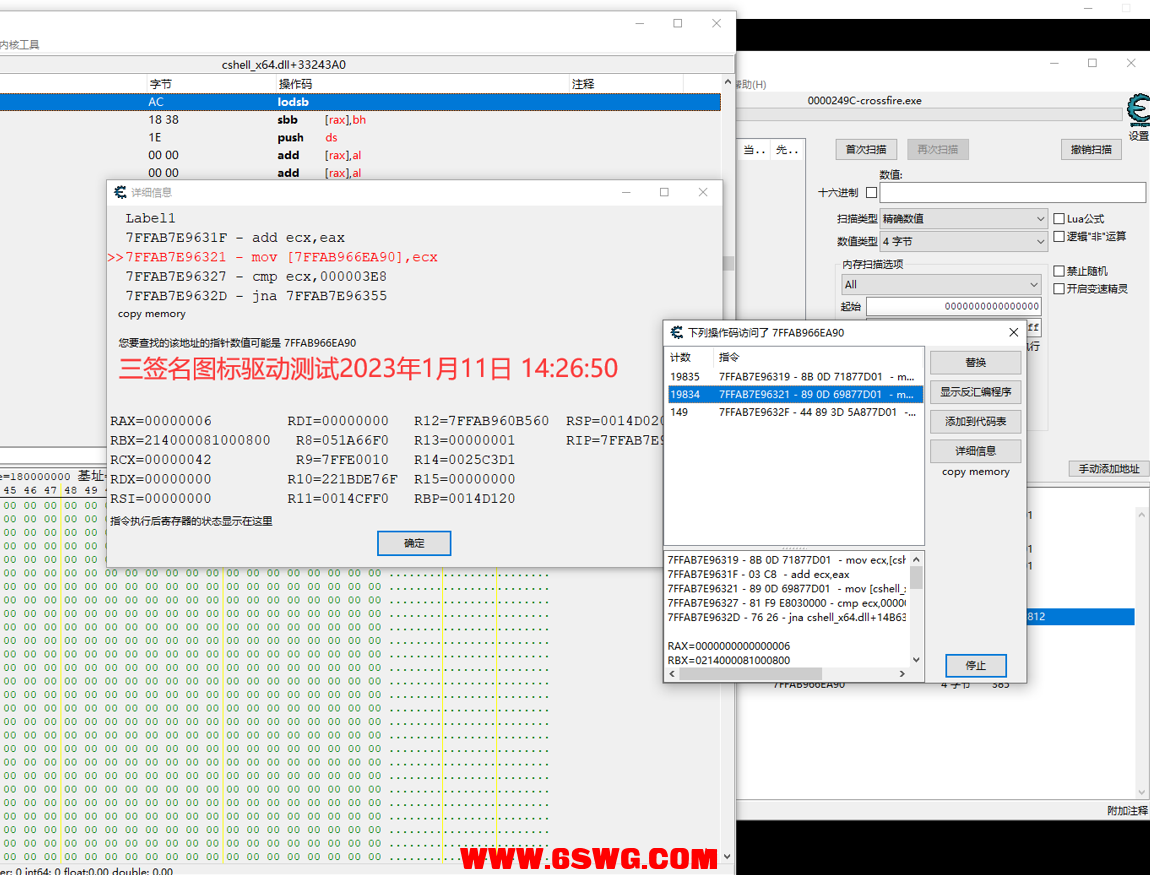This screenshot has width=1150, height=875.
Task: Toggle the 逻辑"非"运算 checkbox
Action: pyautogui.click(x=1059, y=236)
